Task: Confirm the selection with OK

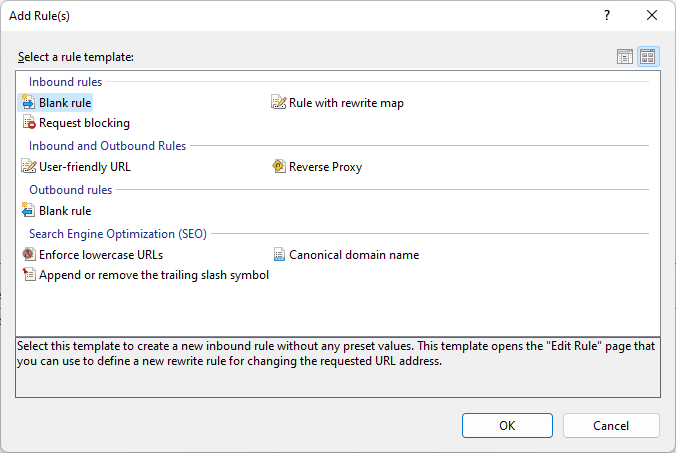Action: pos(507,425)
